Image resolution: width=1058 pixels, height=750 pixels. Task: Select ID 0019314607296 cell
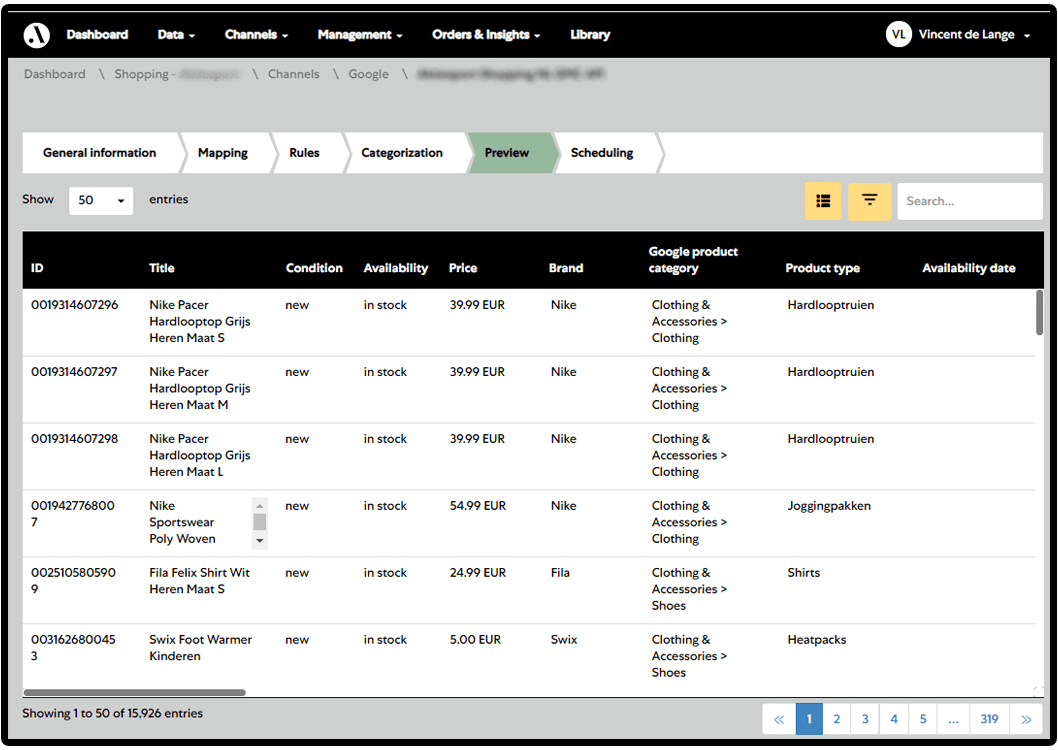click(x=74, y=305)
